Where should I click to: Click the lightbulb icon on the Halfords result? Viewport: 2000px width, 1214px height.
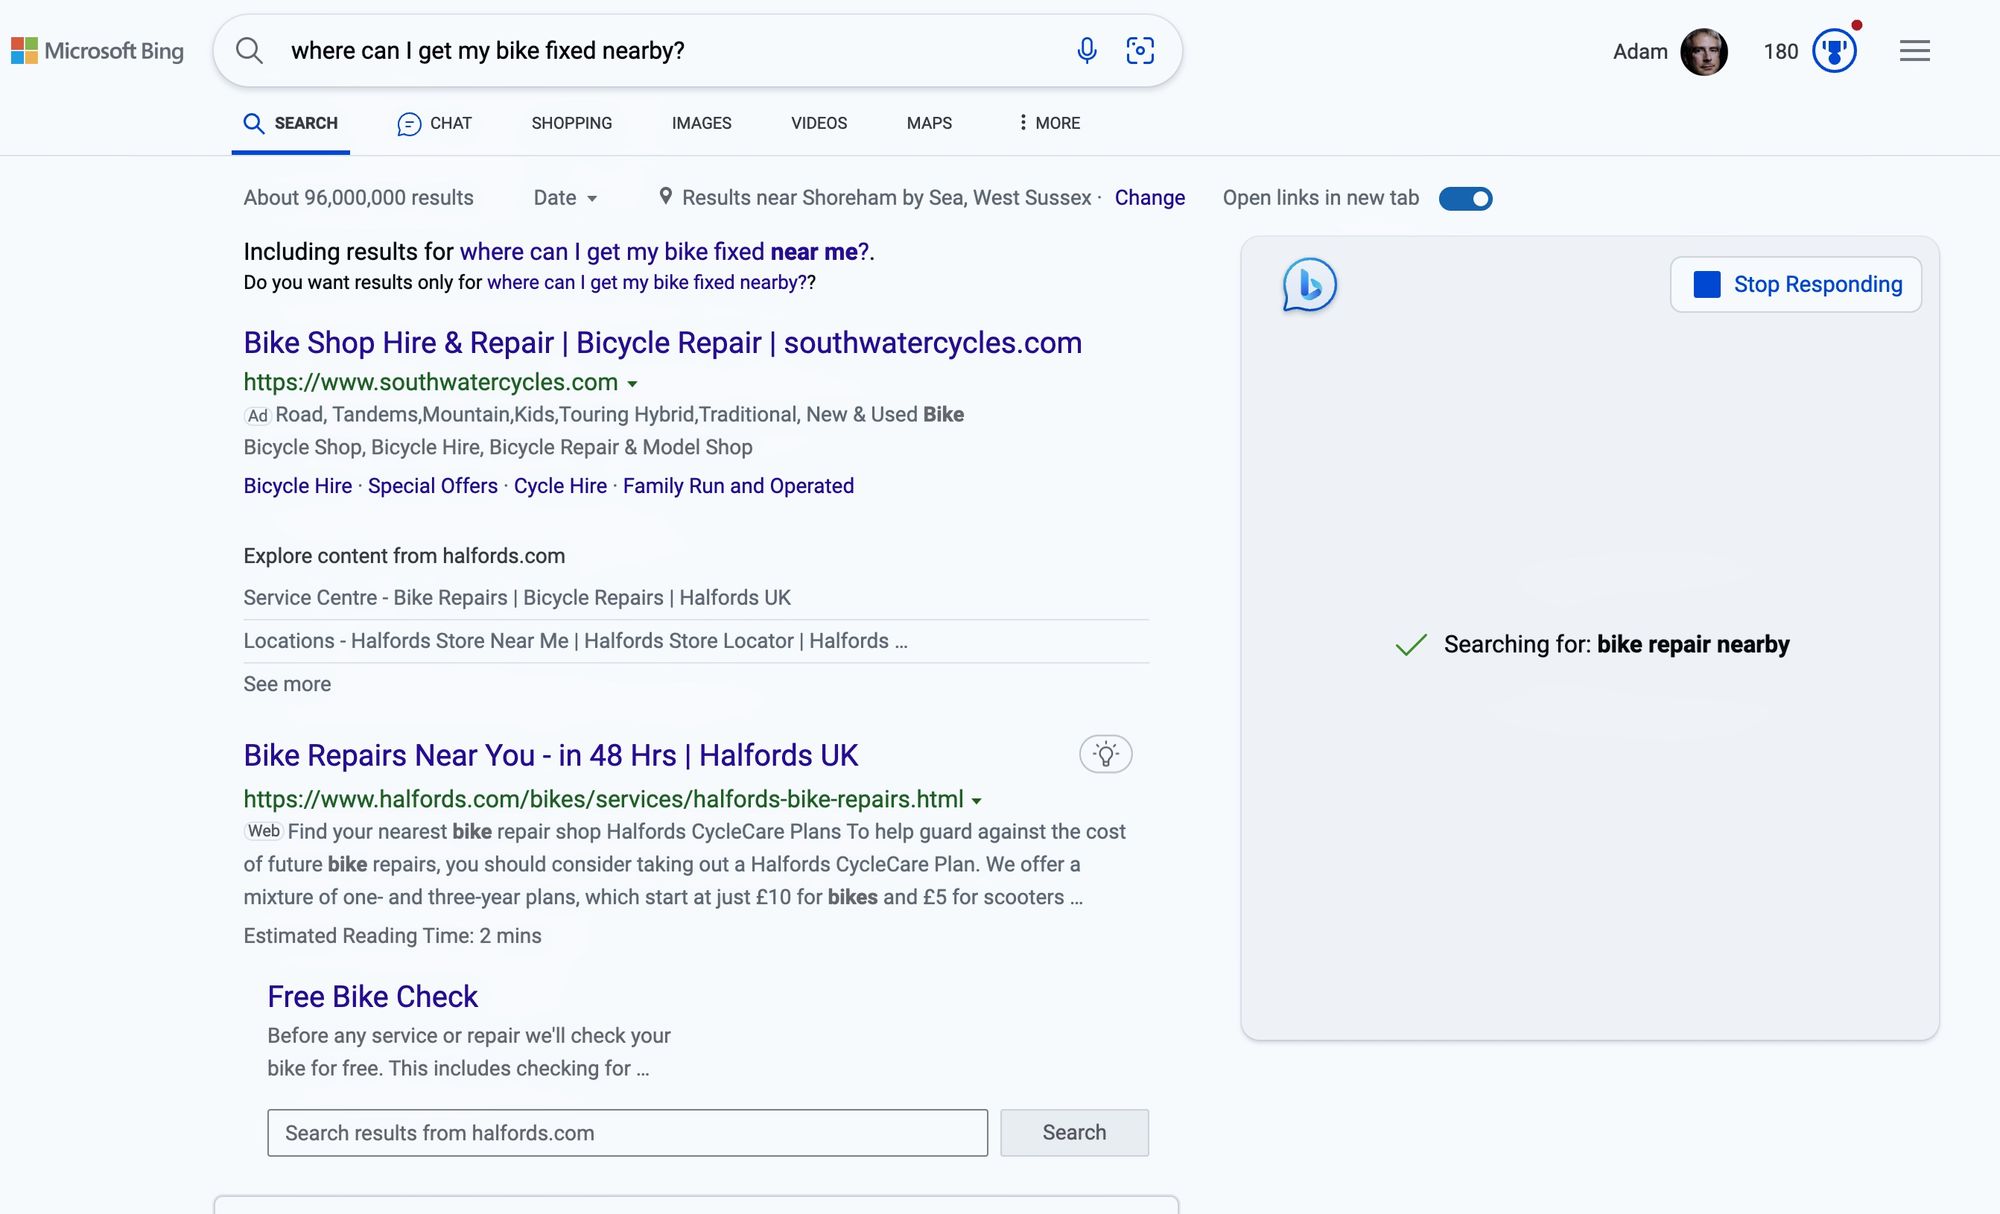coord(1105,754)
